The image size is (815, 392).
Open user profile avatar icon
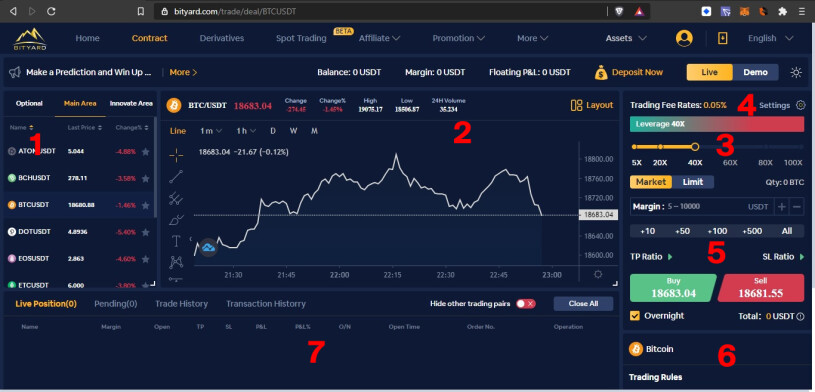click(684, 38)
